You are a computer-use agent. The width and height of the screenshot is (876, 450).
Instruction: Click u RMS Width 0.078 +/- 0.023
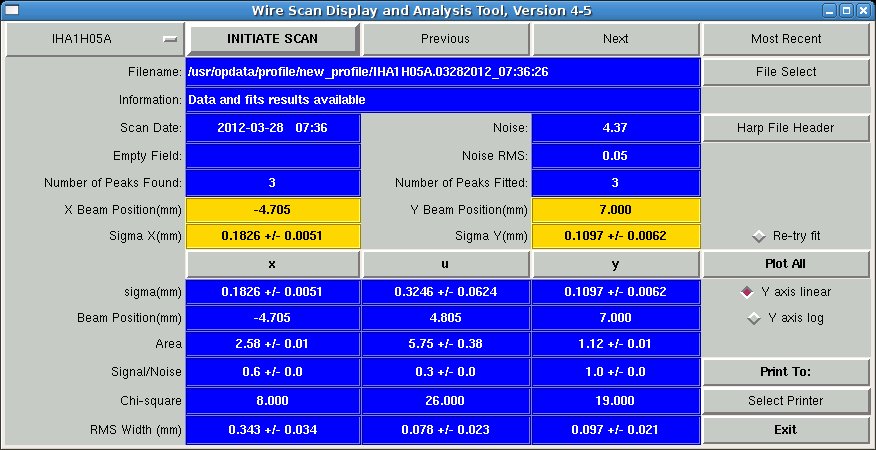click(x=445, y=430)
